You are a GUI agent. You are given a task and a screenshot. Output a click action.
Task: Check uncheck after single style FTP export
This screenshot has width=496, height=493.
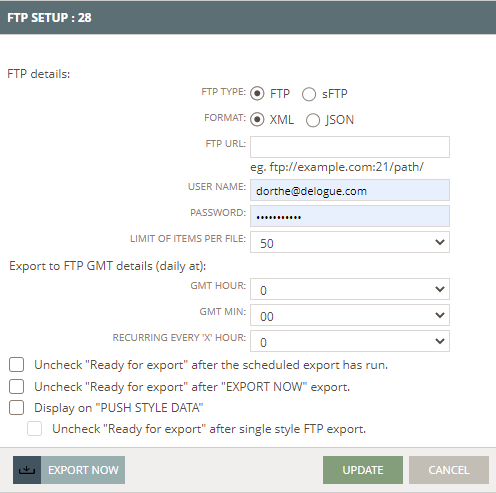tap(34, 429)
